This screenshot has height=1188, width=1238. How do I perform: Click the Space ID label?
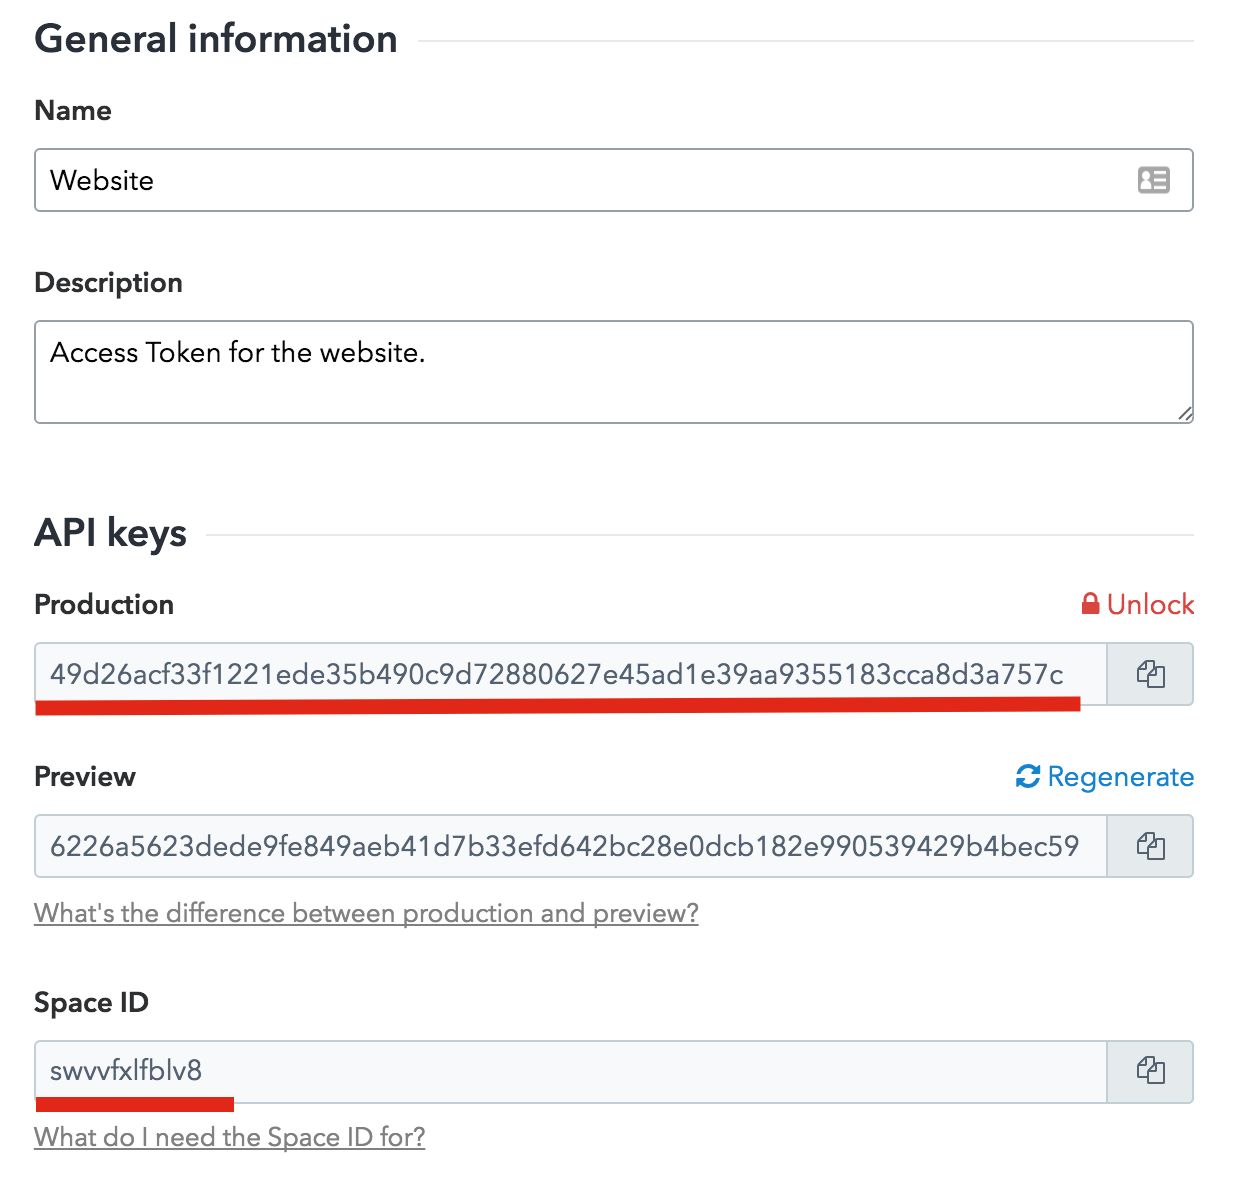point(91,1003)
